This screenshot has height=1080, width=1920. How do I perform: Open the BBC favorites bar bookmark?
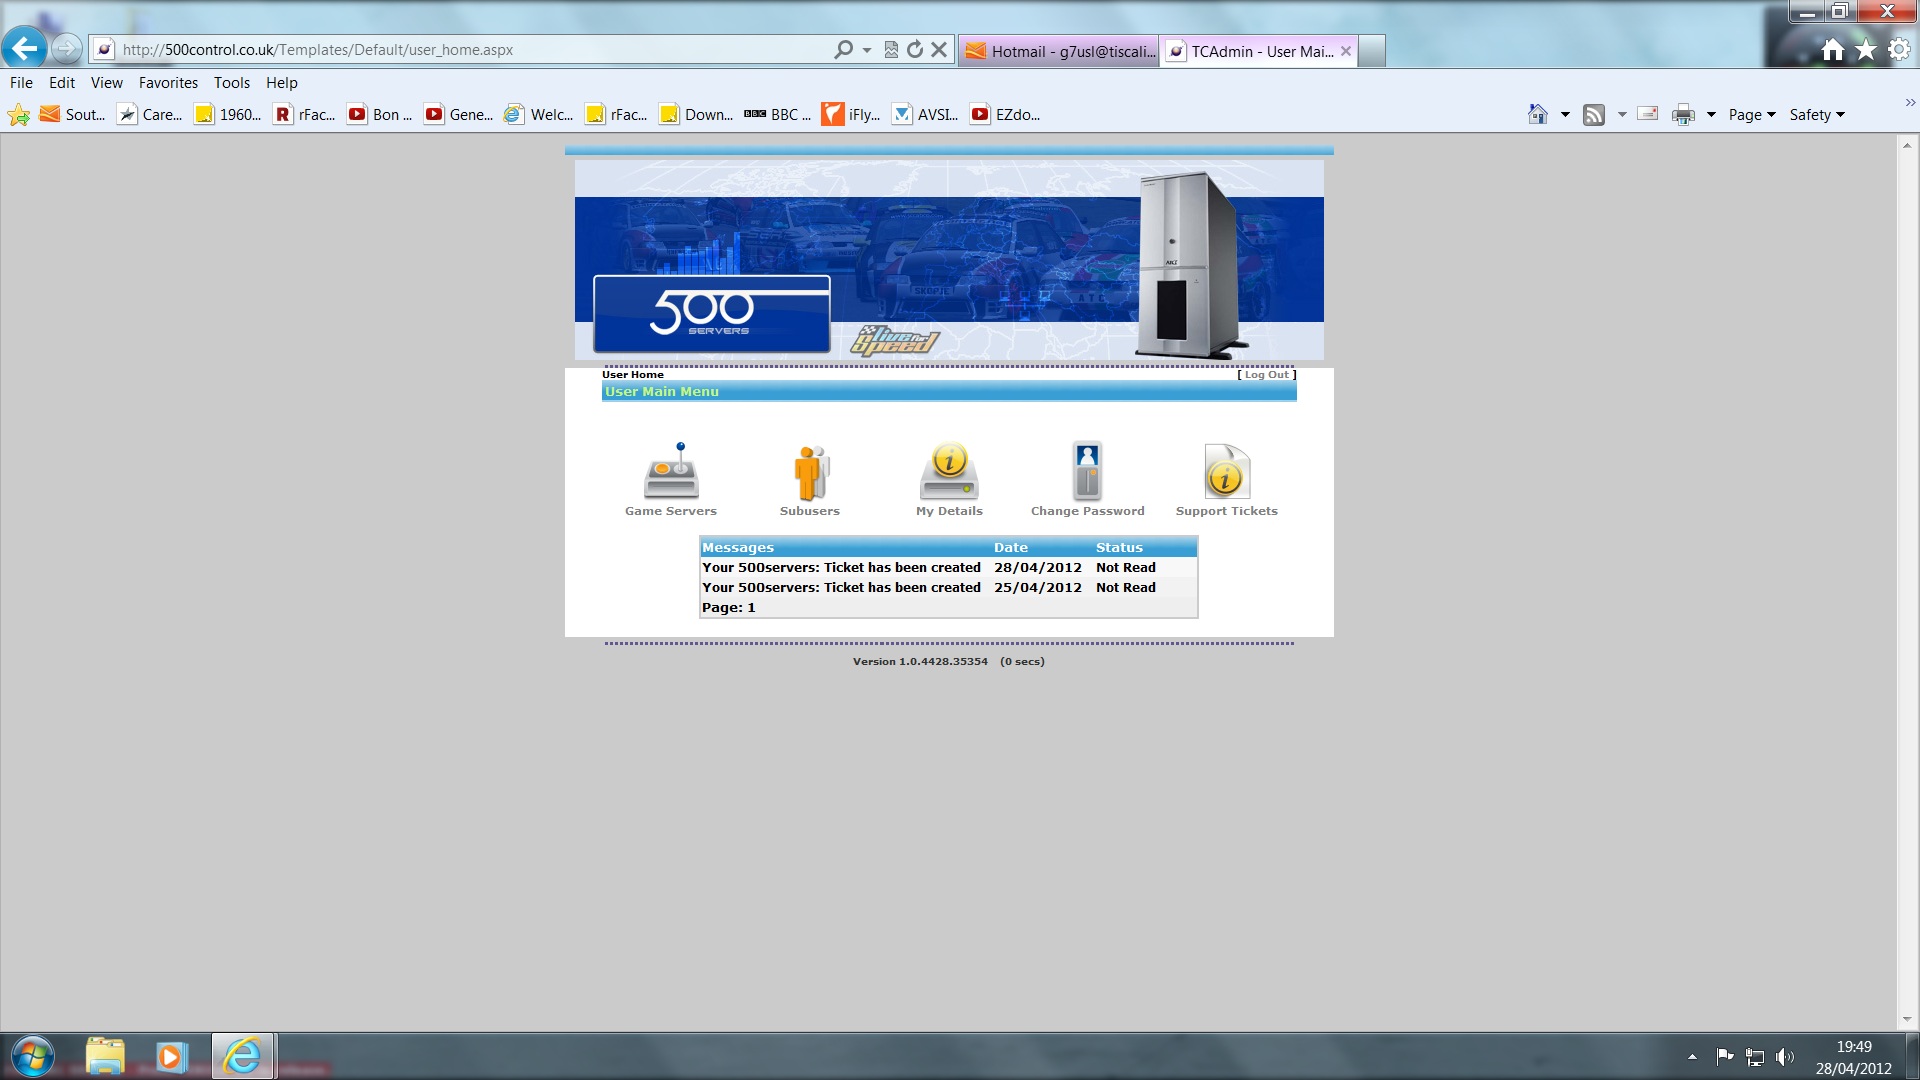point(778,115)
